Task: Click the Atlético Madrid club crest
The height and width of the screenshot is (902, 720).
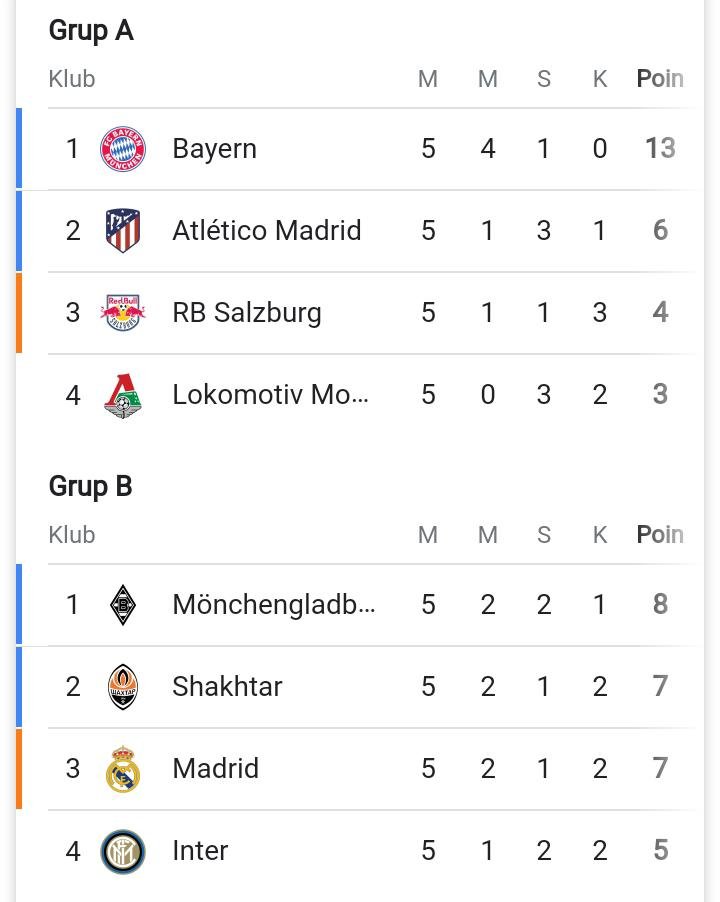Action: pos(122,231)
